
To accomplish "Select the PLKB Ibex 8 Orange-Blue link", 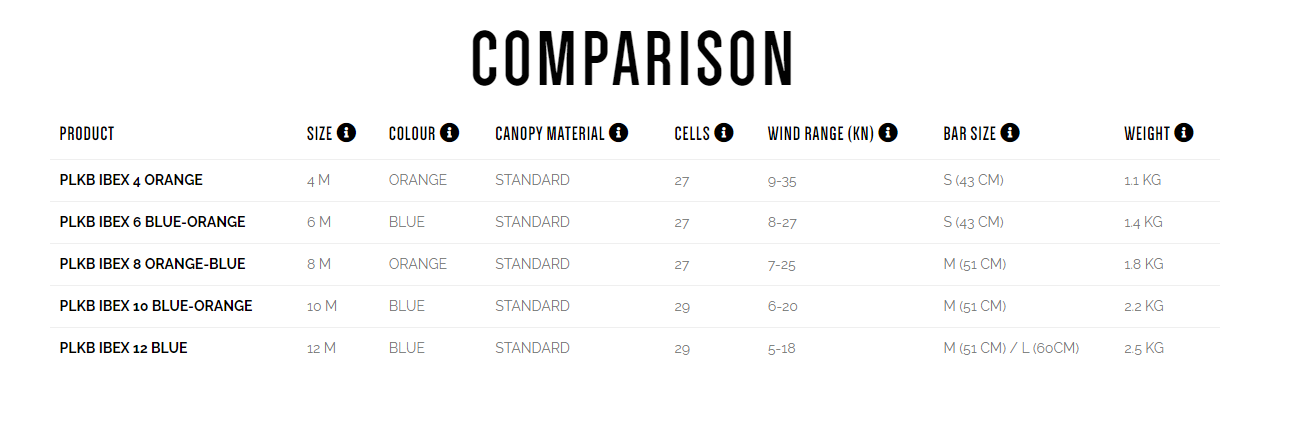I will point(152,264).
